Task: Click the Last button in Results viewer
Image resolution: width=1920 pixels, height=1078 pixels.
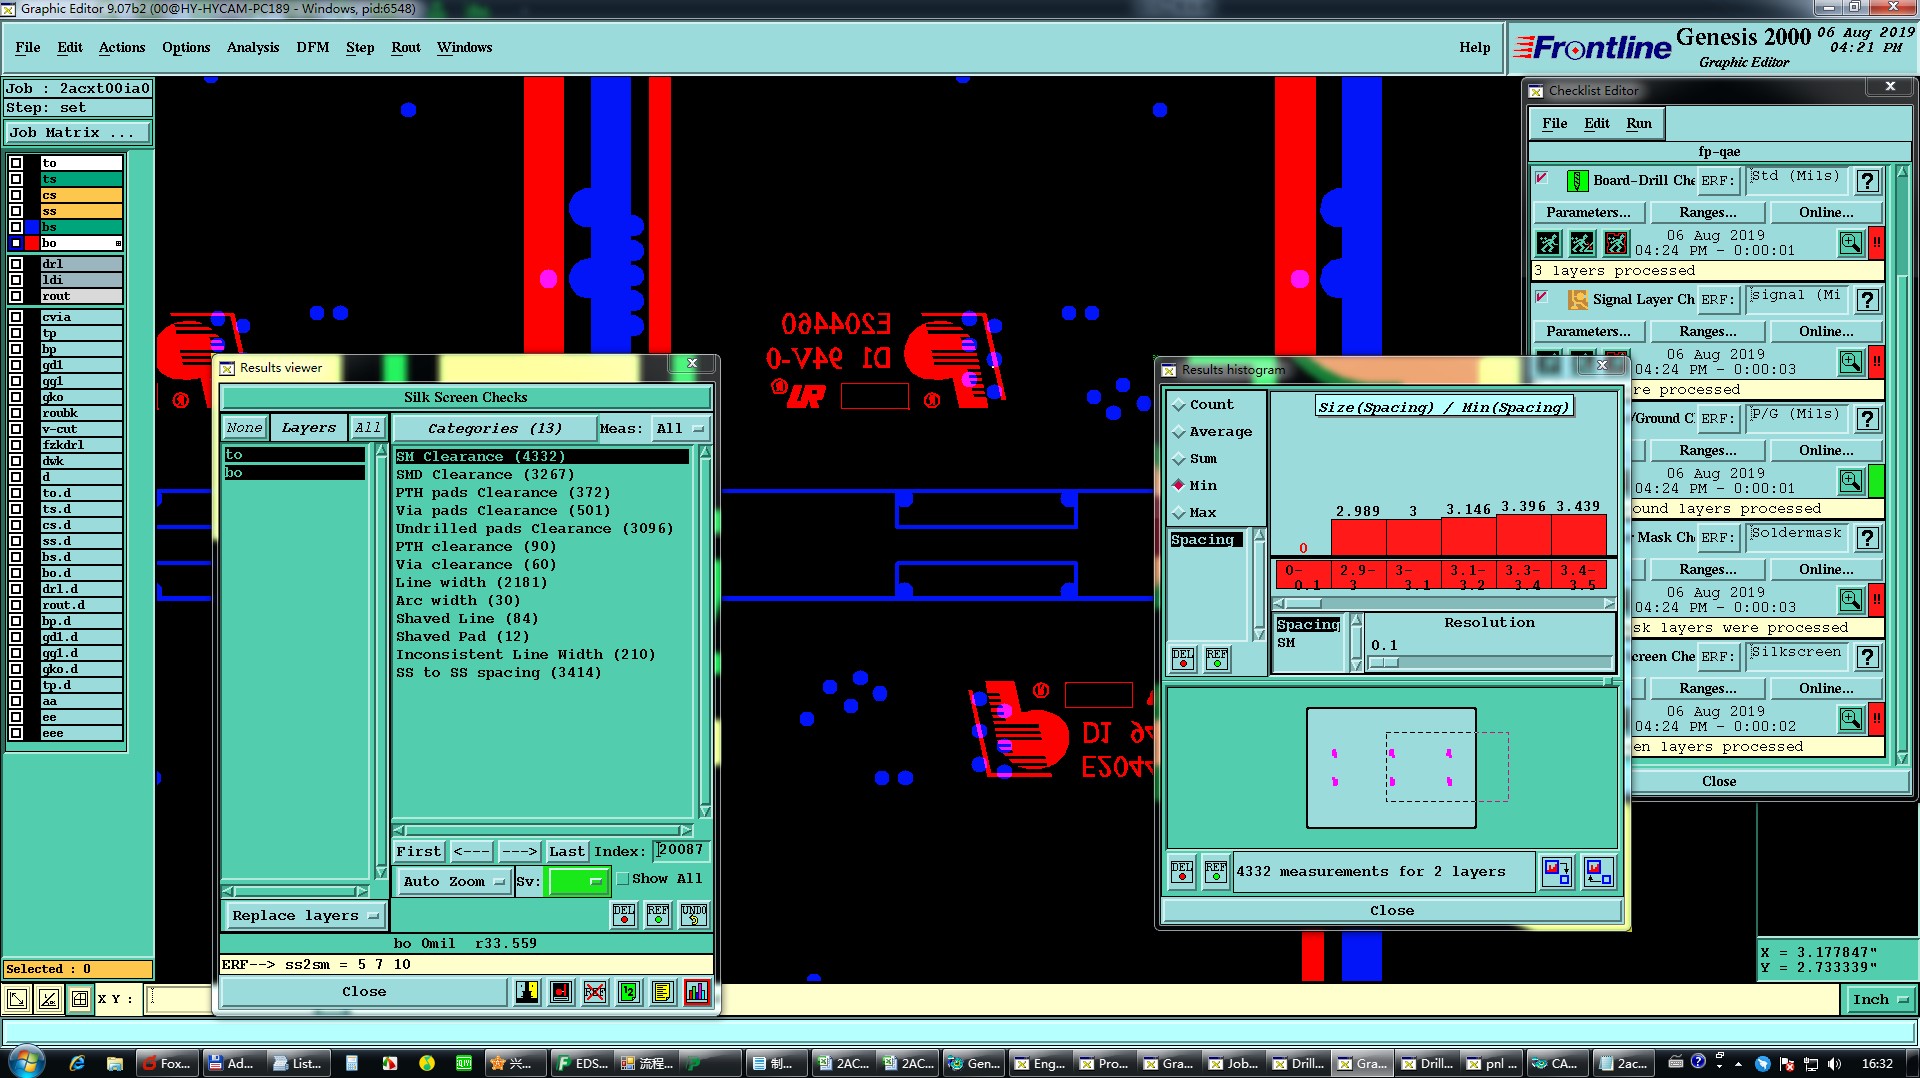Action: coord(566,851)
